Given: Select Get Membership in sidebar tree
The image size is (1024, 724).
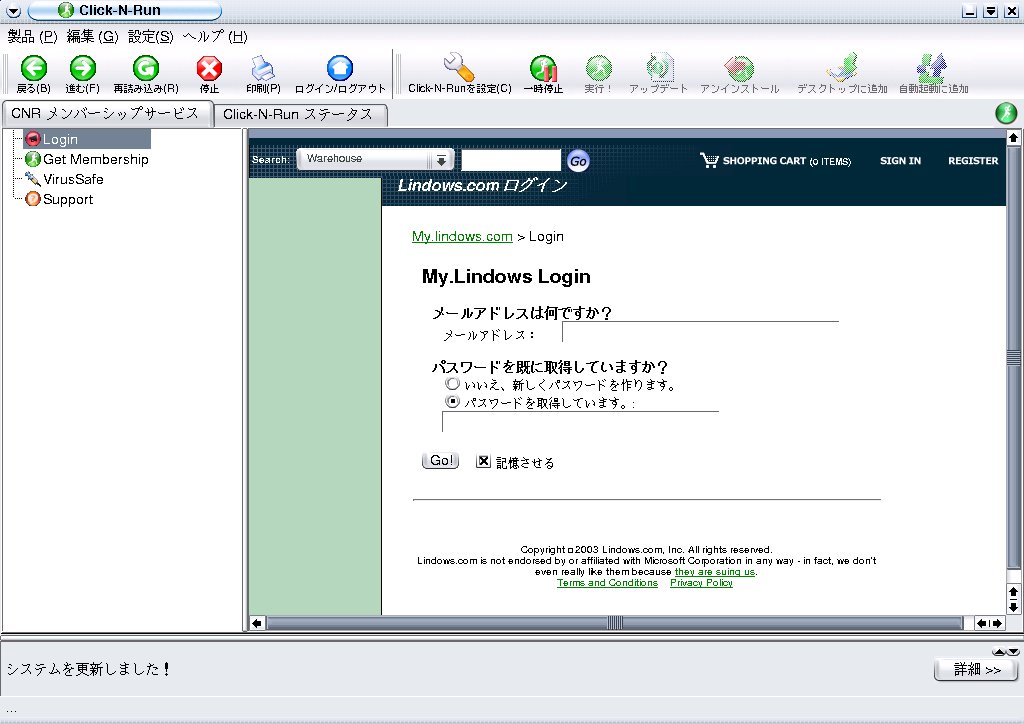Looking at the screenshot, I should pos(95,159).
